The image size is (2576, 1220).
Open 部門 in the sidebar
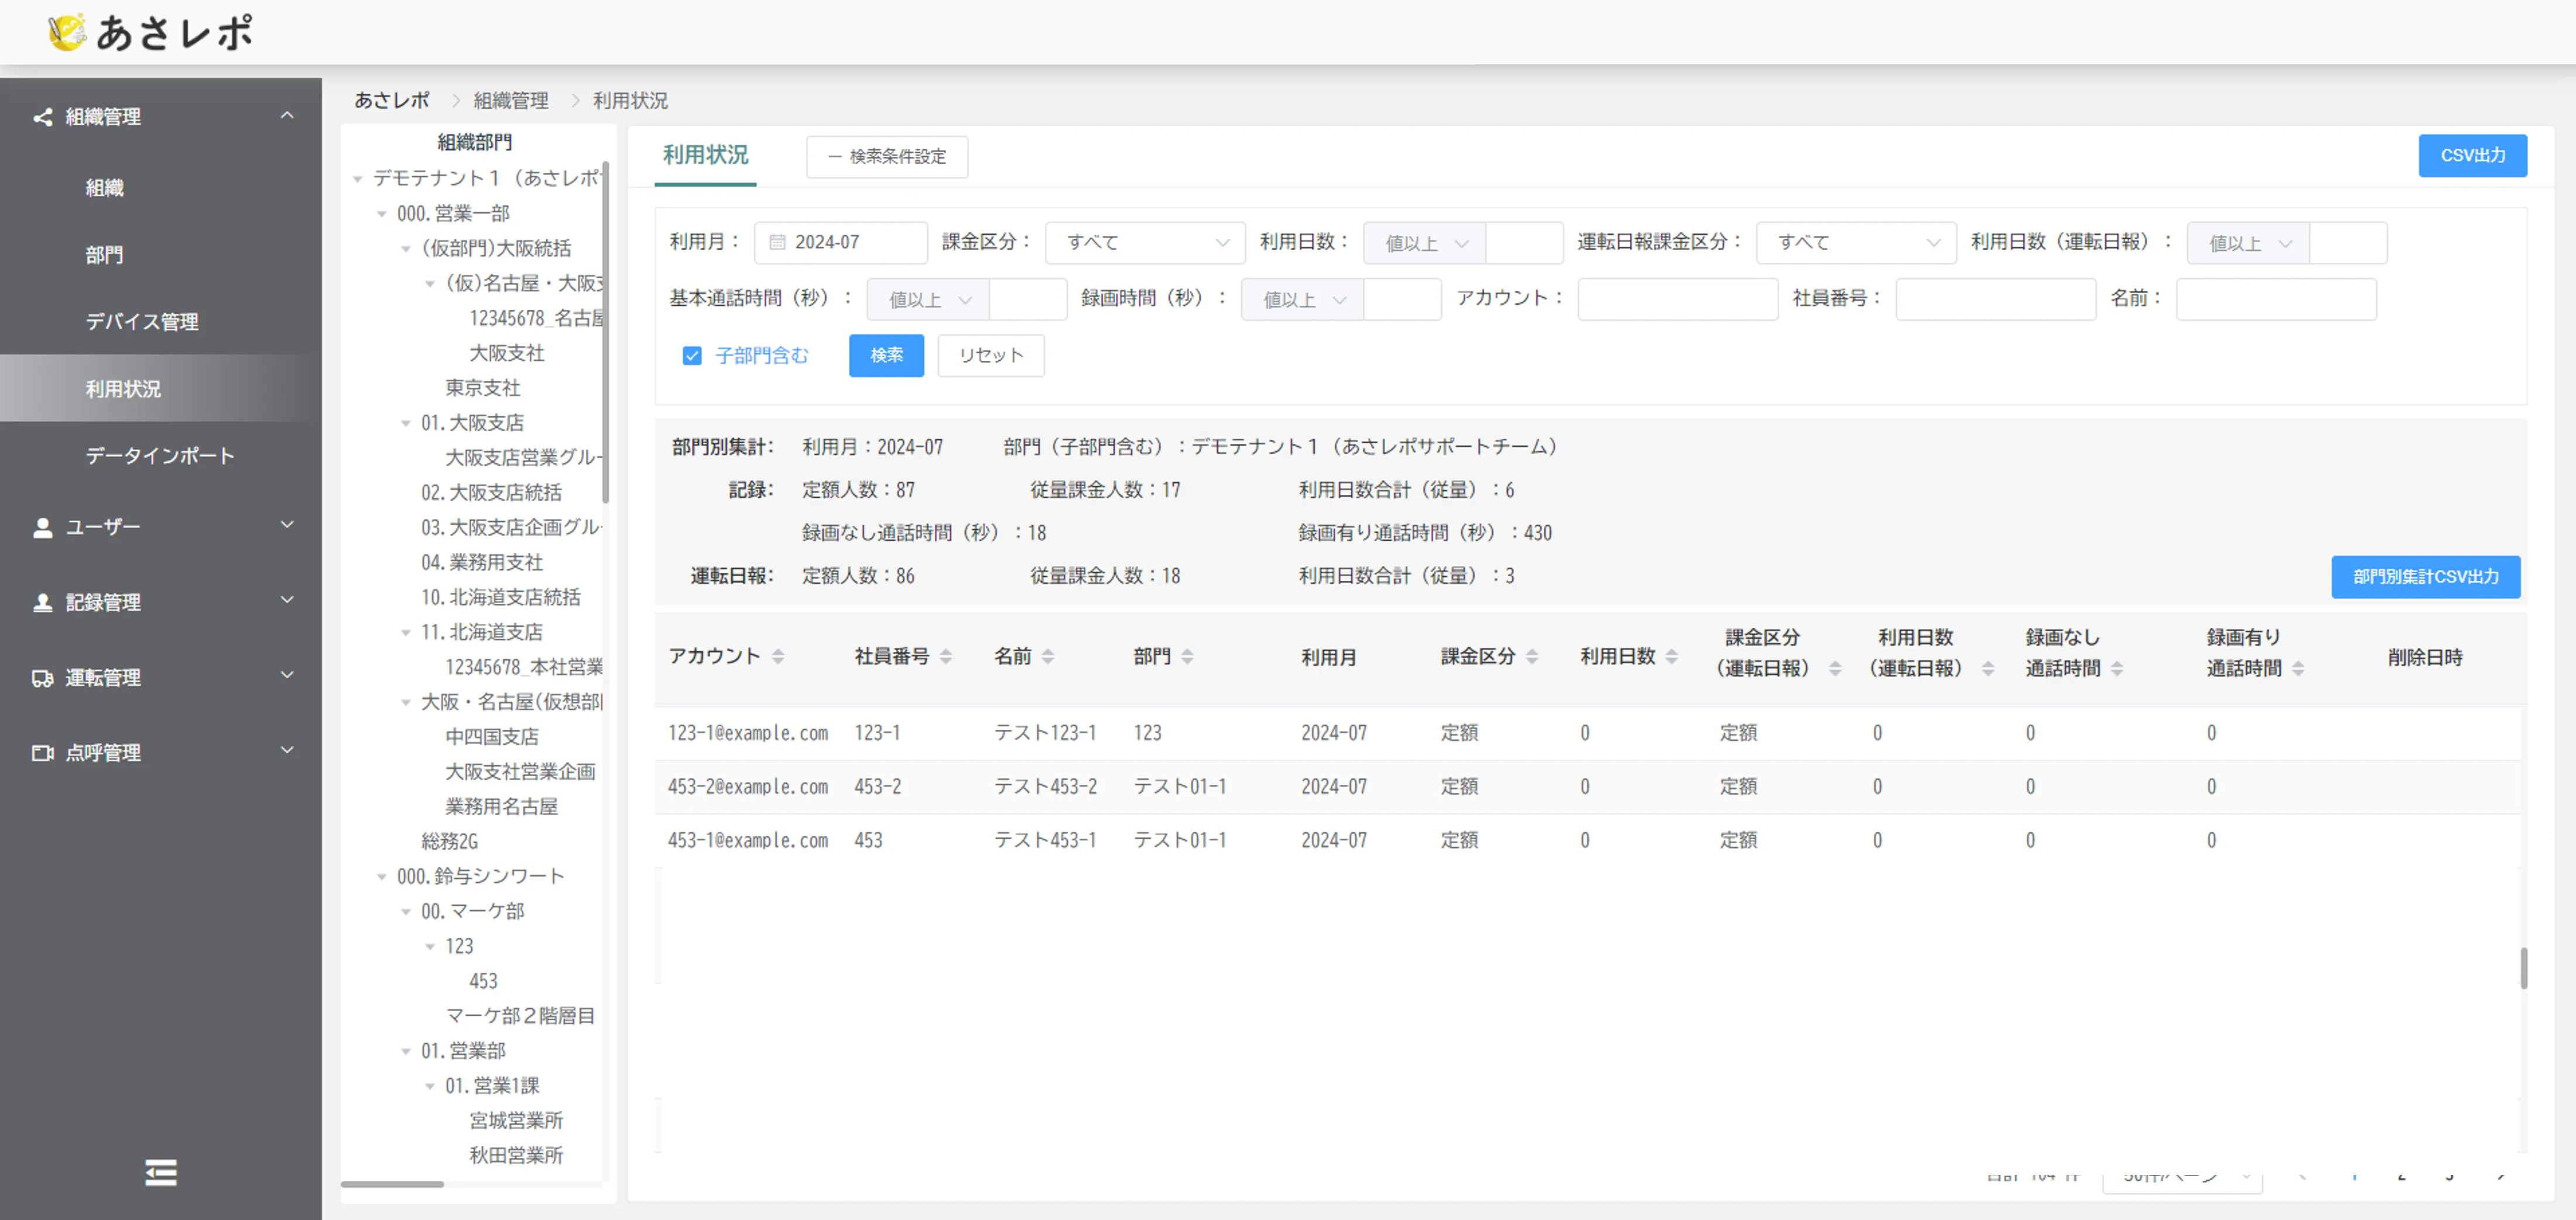pyautogui.click(x=104, y=255)
